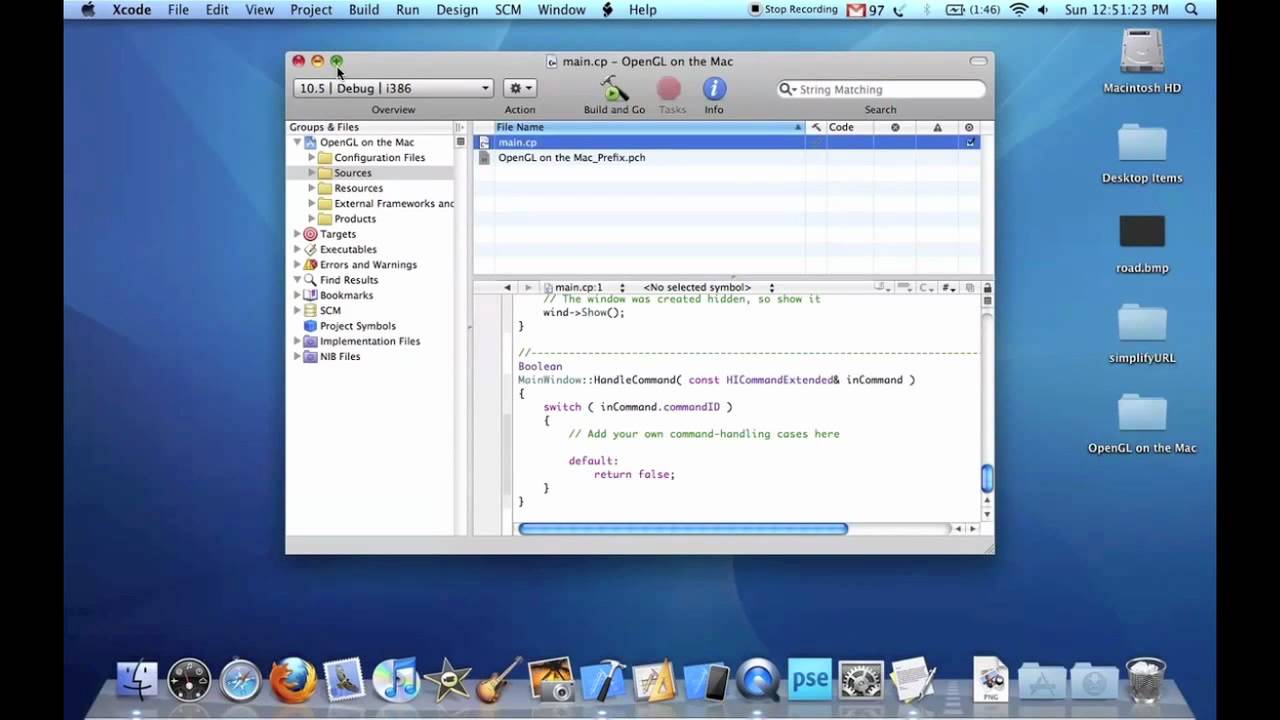
Task: Select Errors and Warnings group
Action: [368, 264]
